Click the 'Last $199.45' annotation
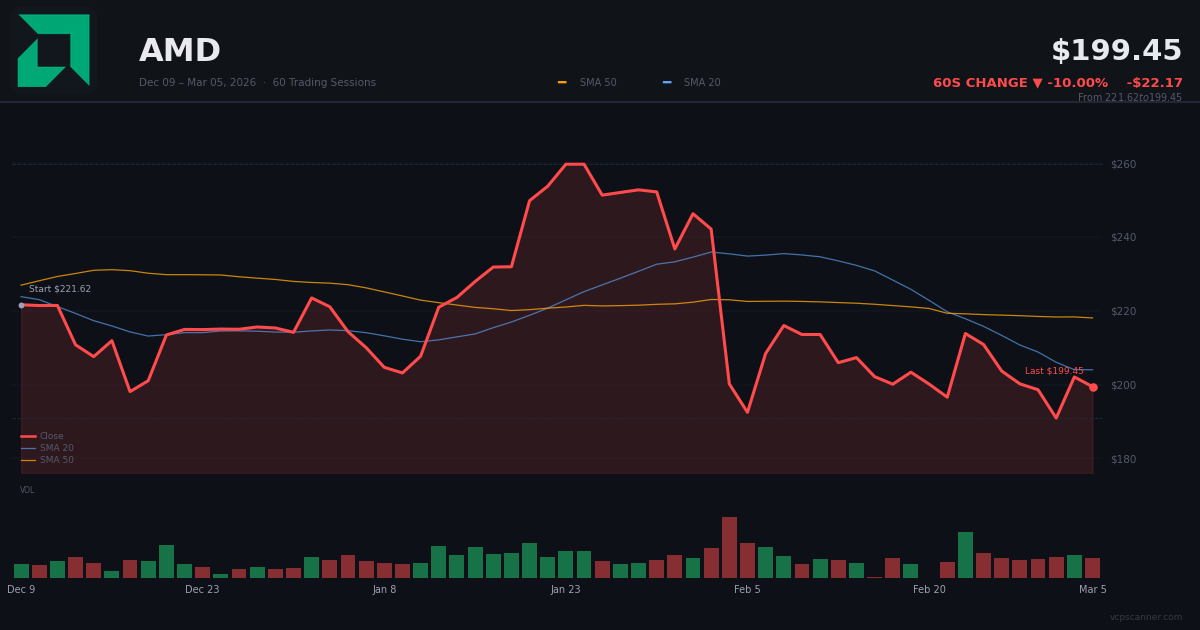Image resolution: width=1200 pixels, height=630 pixels. pos(1054,371)
